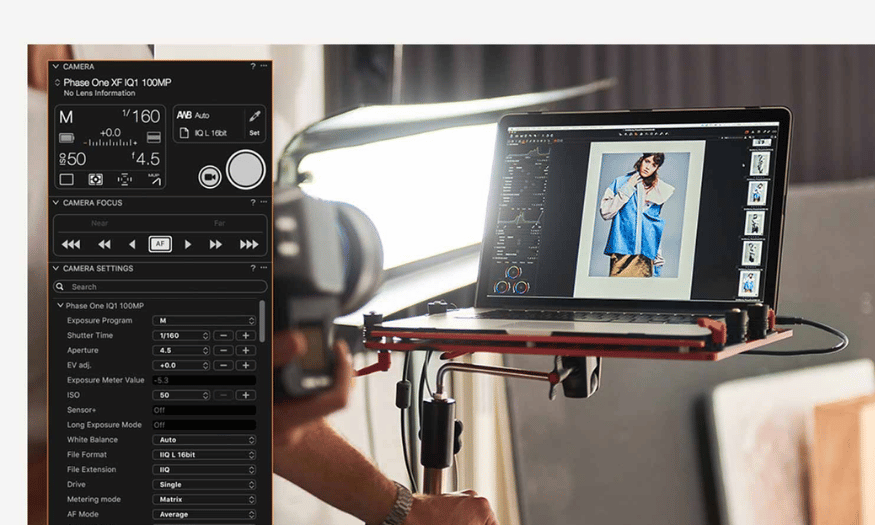Open help for the Camera panel
Image resolution: width=875 pixels, height=525 pixels.
[253, 66]
